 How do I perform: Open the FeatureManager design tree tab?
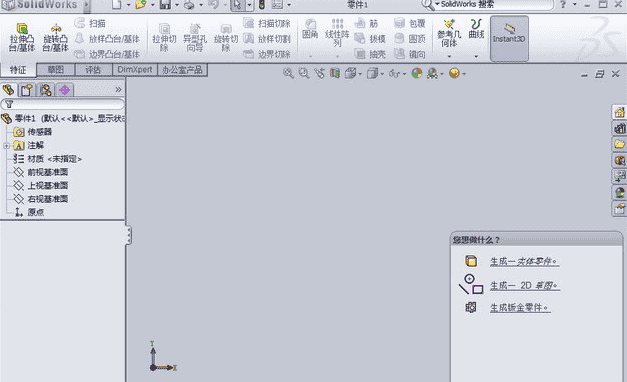click(8, 90)
